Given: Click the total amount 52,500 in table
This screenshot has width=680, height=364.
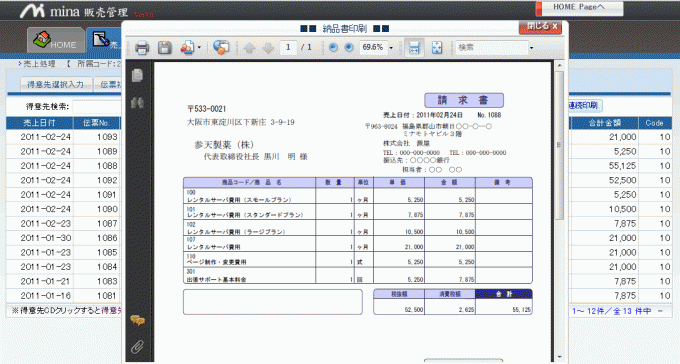Looking at the screenshot, I should coord(622,180).
